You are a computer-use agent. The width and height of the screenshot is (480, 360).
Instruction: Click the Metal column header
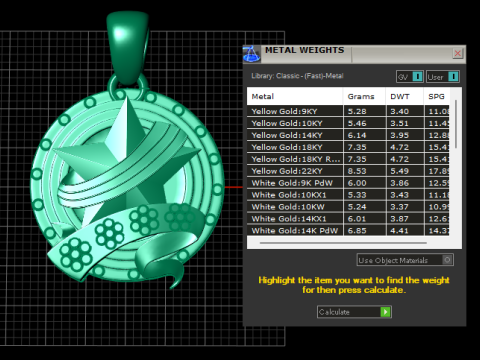[x=295, y=96]
